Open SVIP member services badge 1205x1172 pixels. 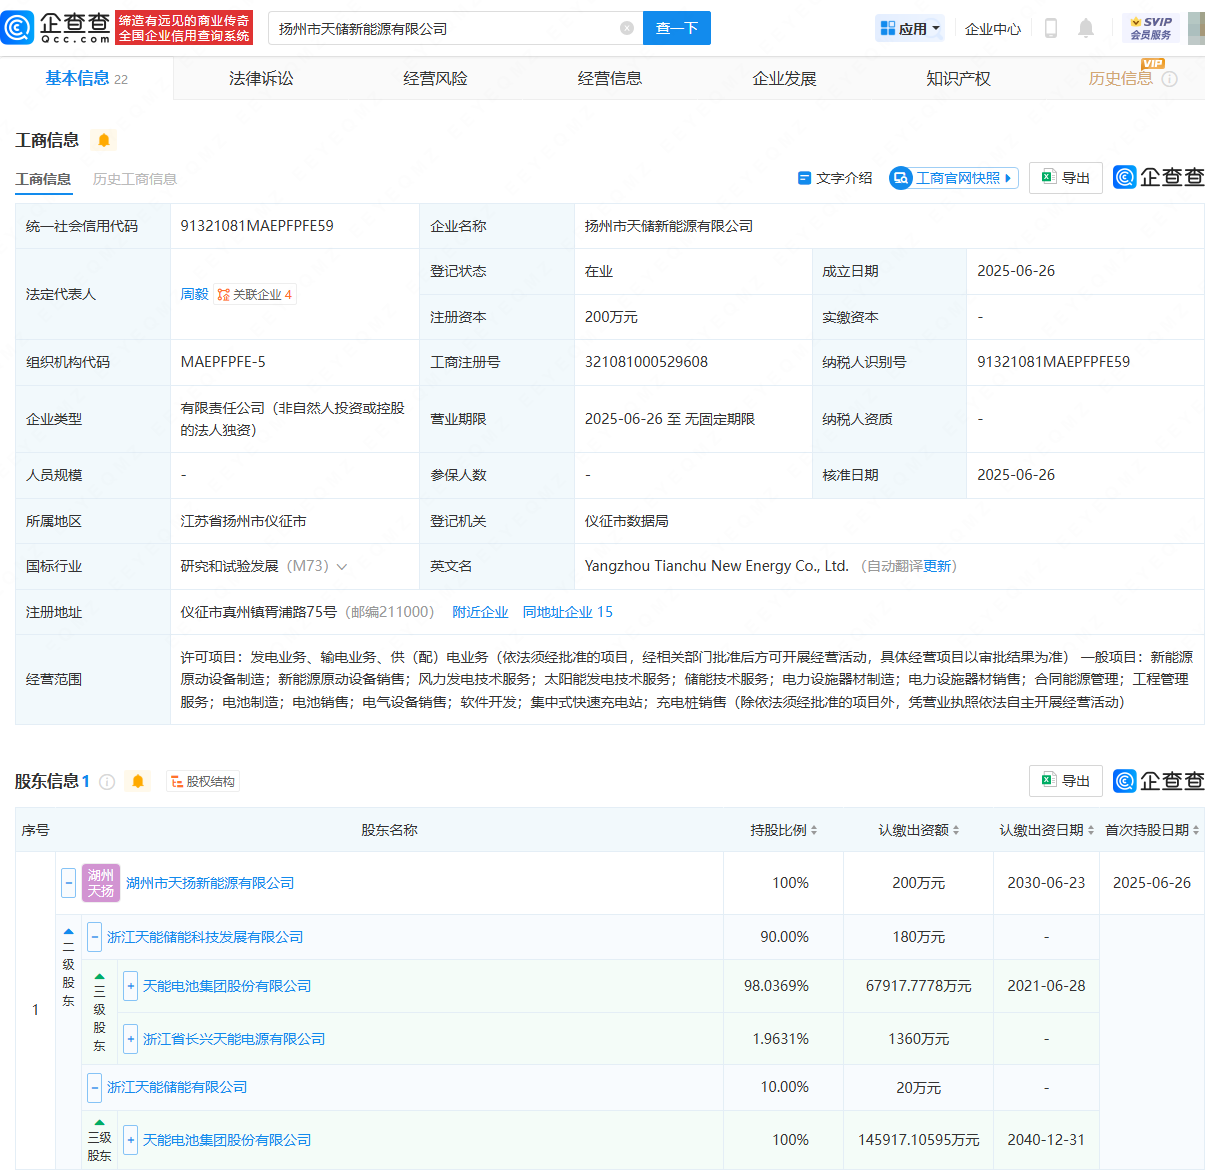(x=1150, y=28)
